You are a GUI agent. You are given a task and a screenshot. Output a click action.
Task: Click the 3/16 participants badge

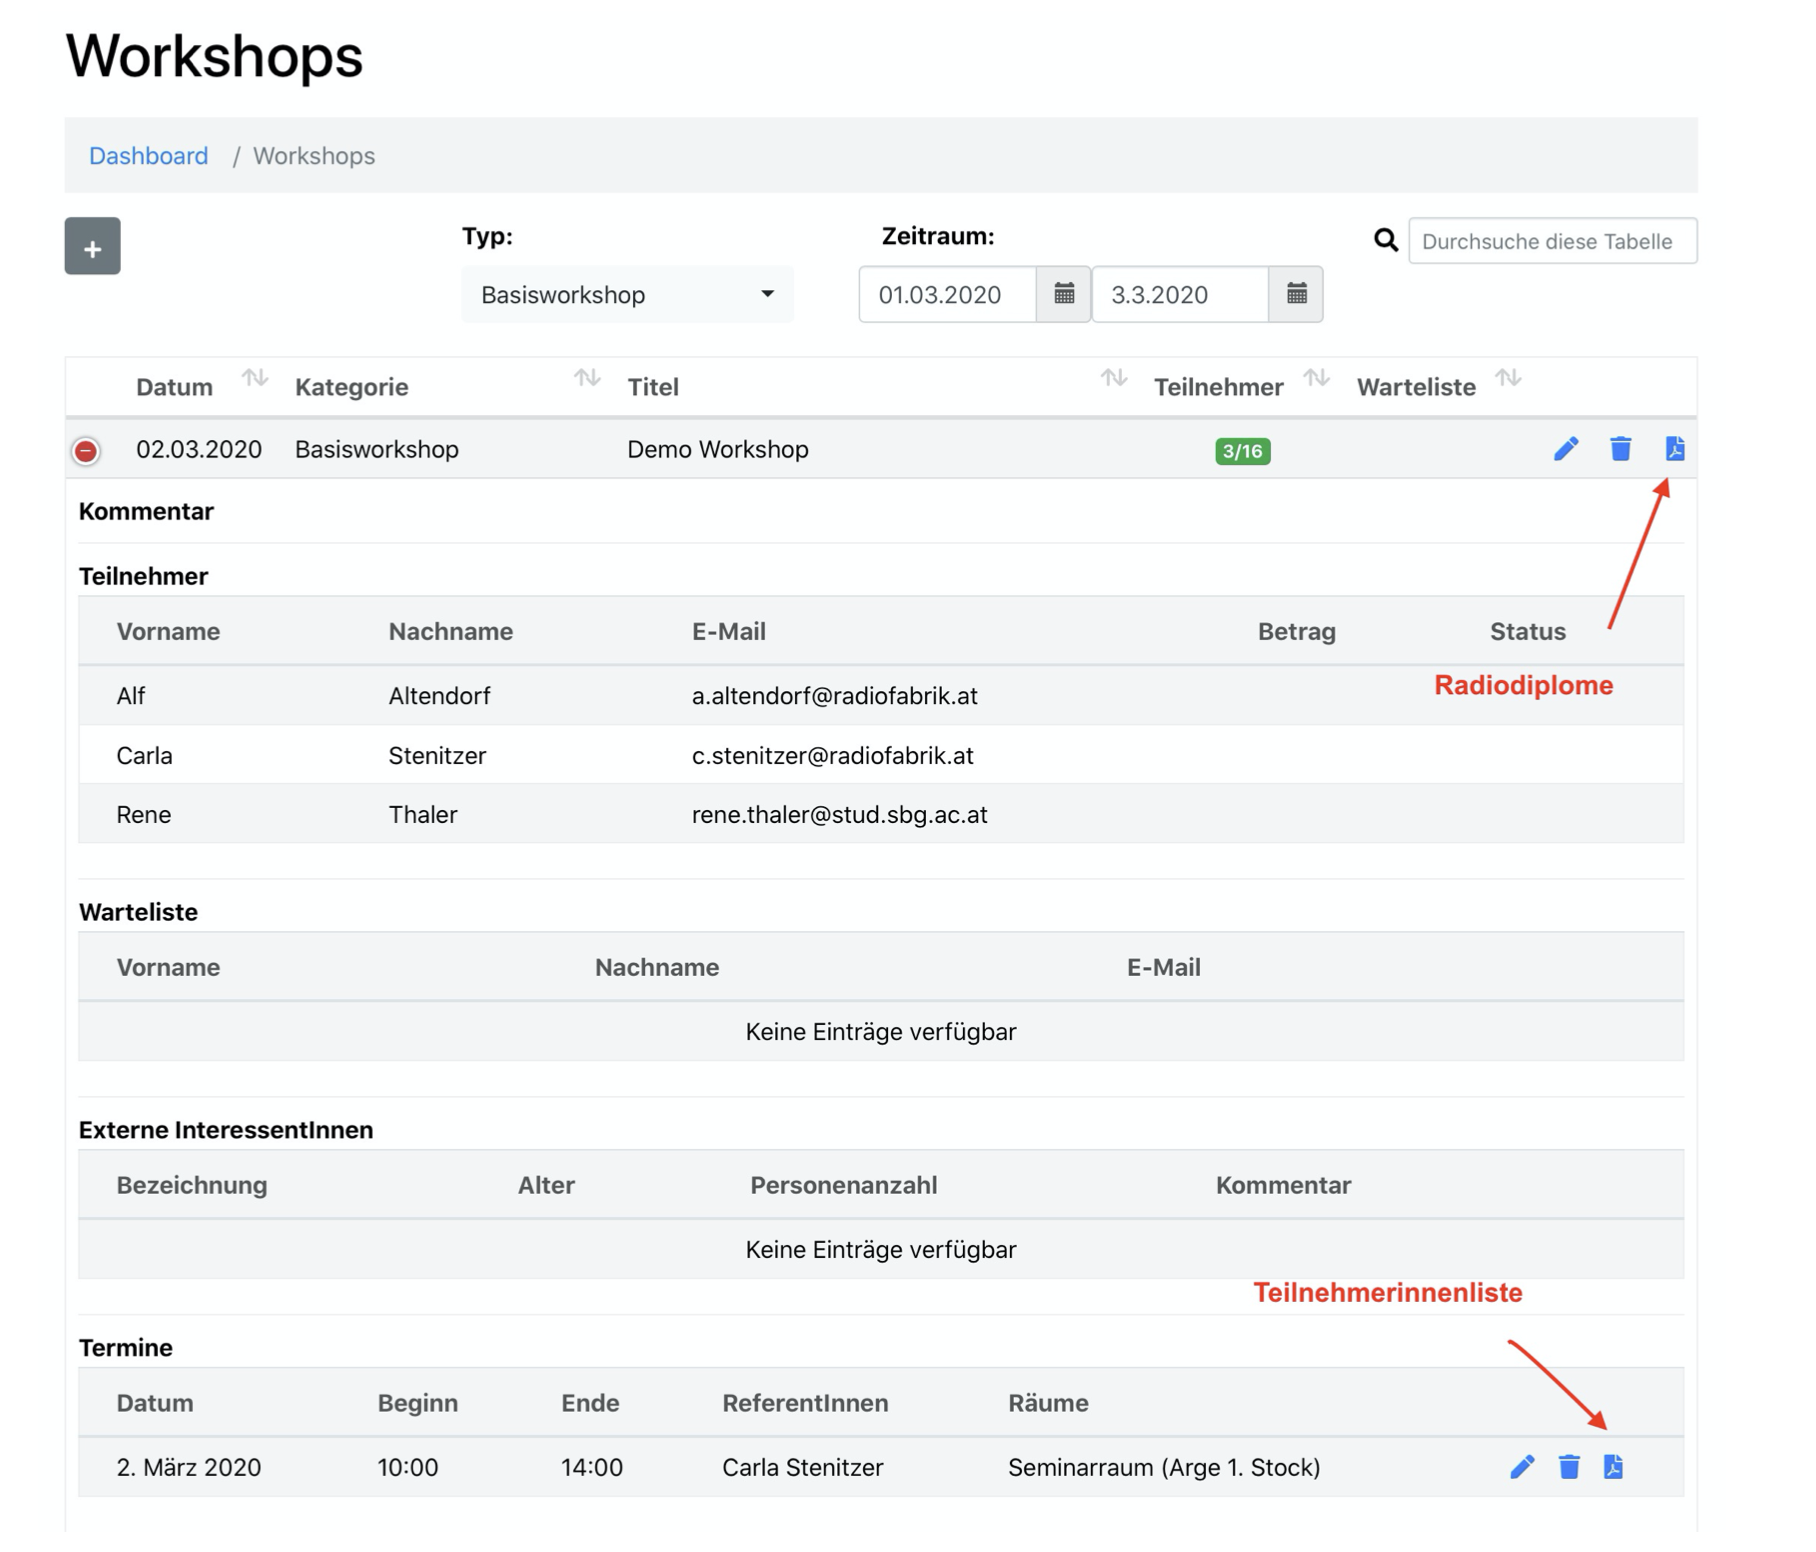tap(1242, 451)
